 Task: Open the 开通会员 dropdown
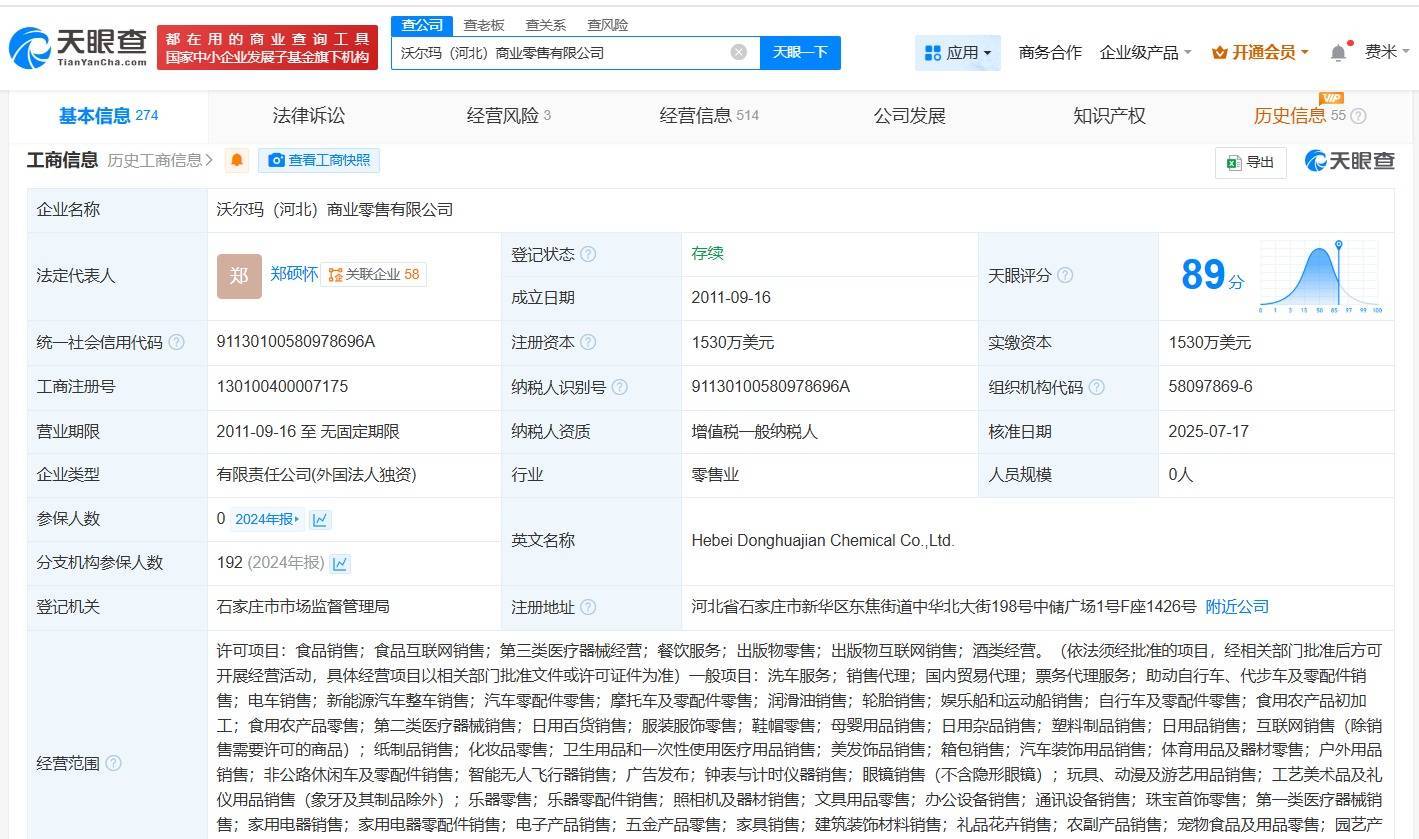pyautogui.click(x=1260, y=52)
